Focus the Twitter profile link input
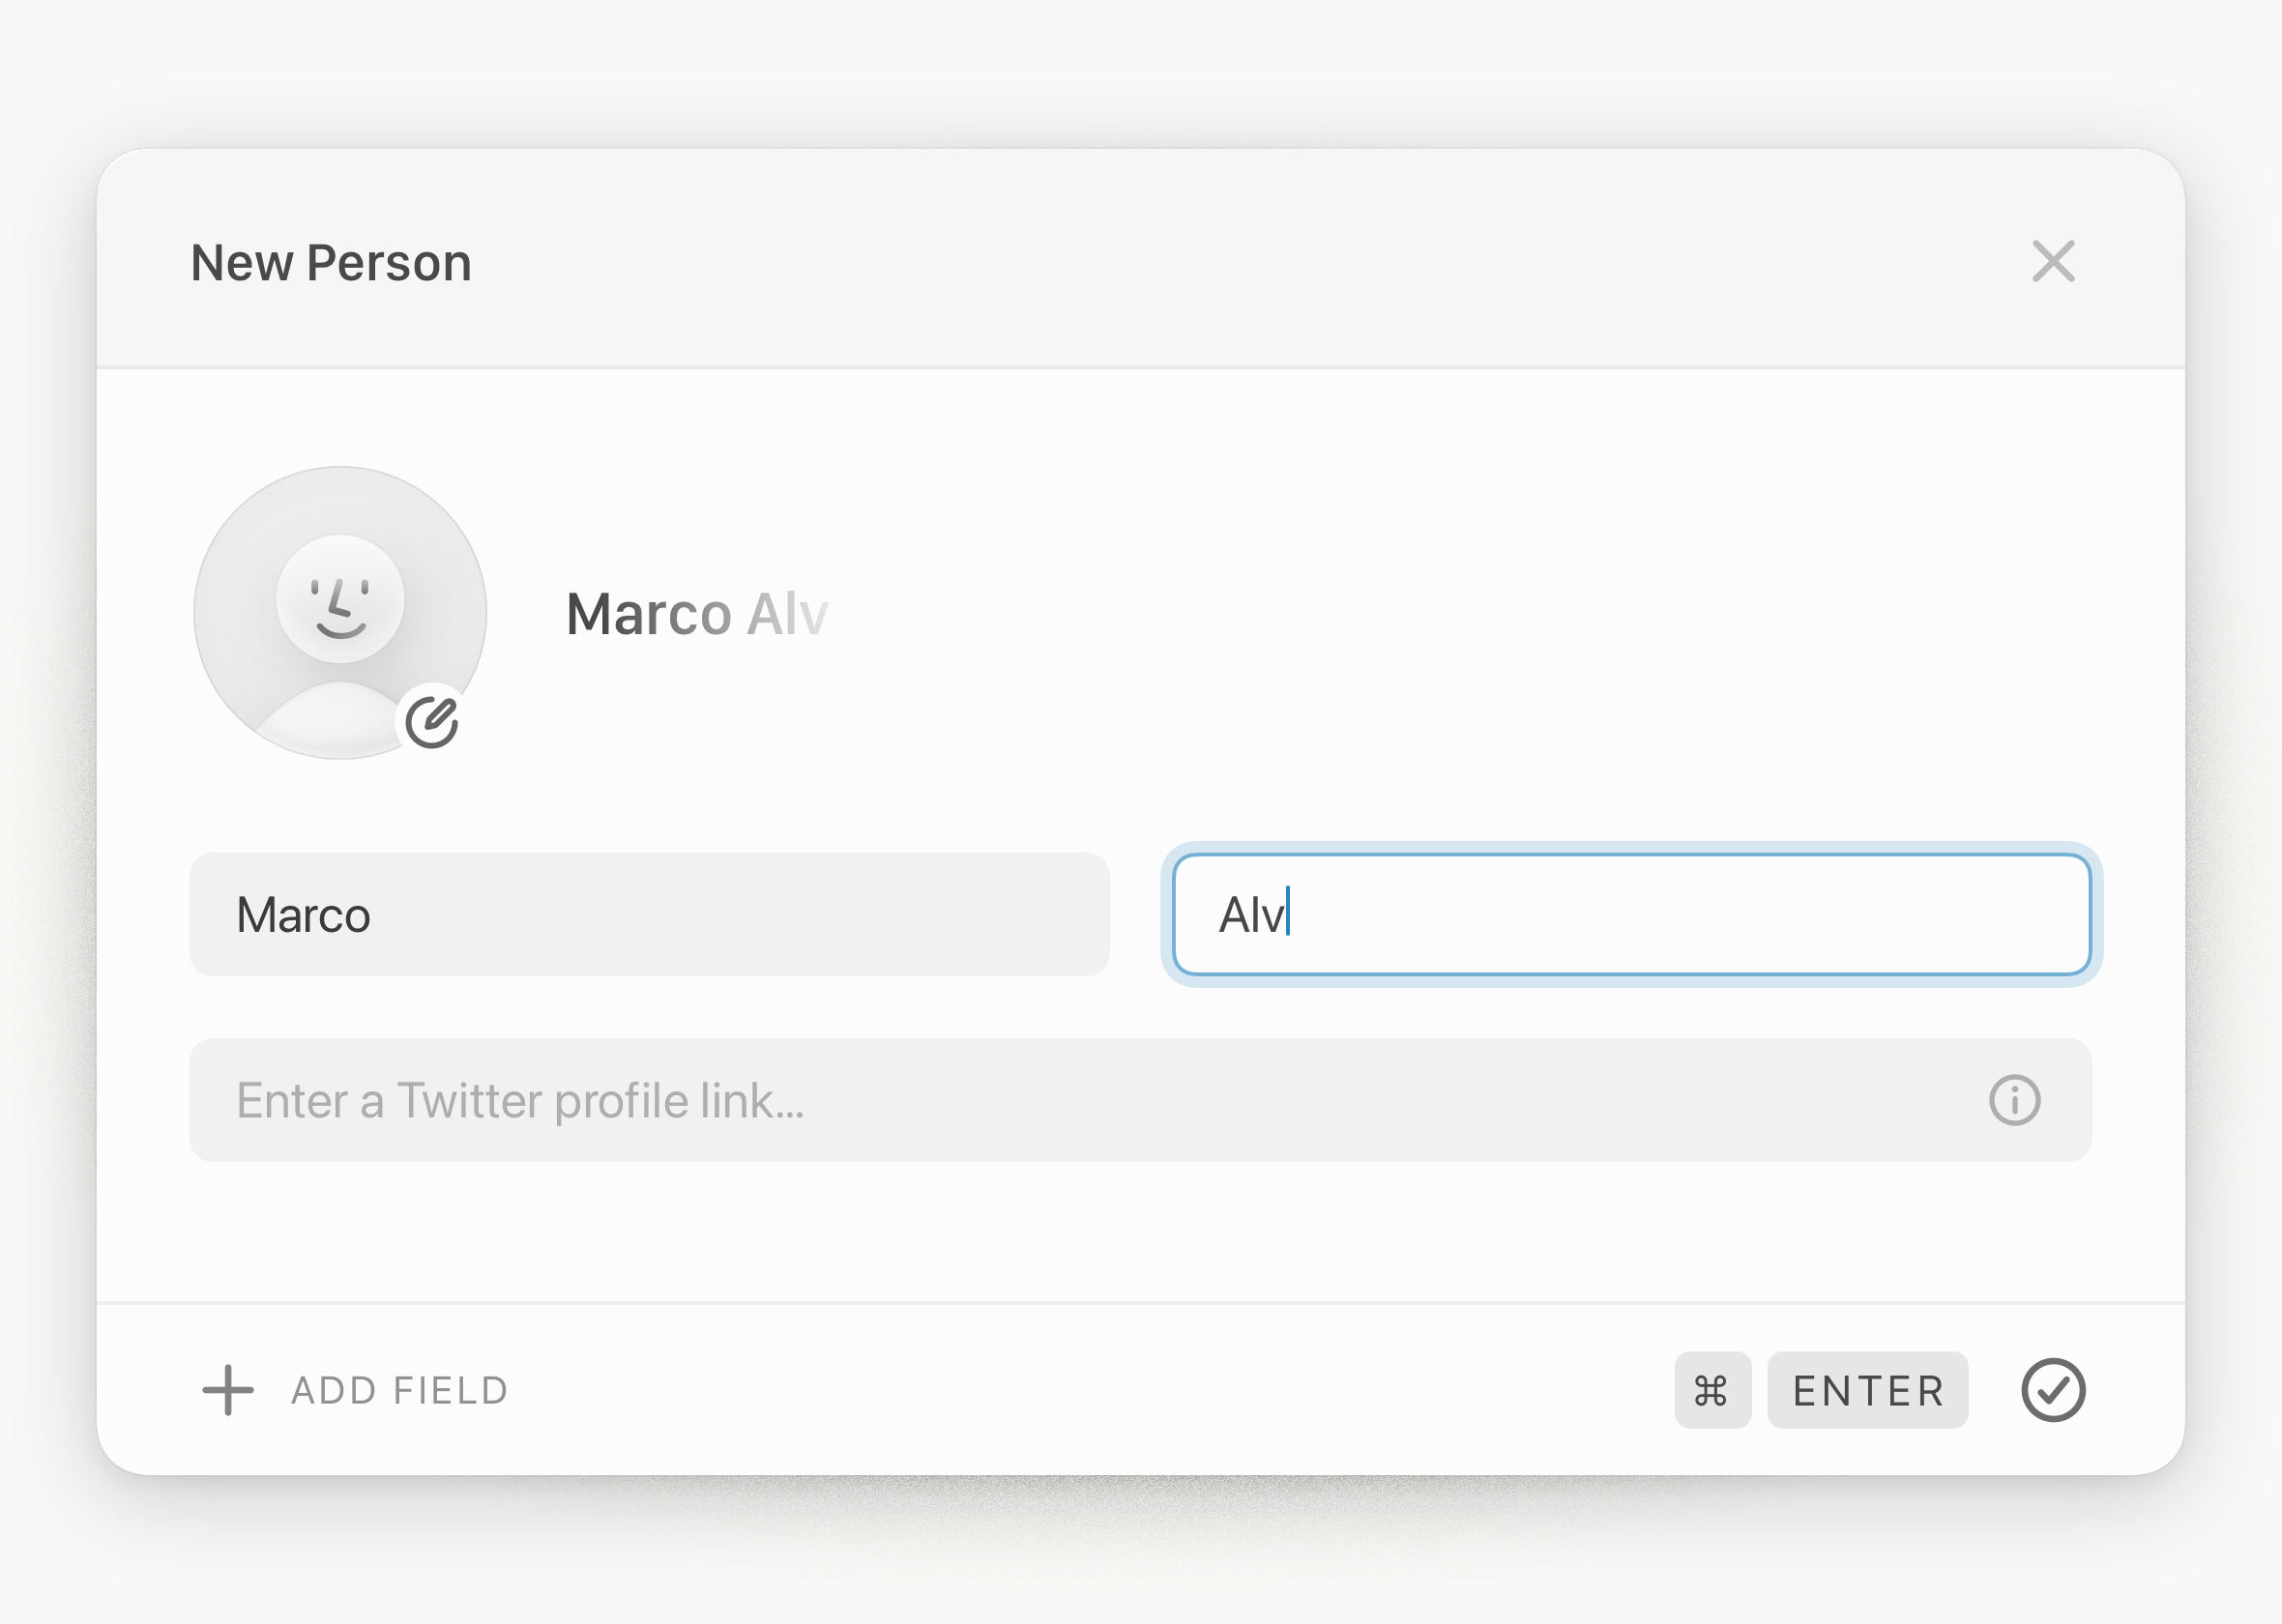This screenshot has height=1624, width=2282. click(1100, 1101)
